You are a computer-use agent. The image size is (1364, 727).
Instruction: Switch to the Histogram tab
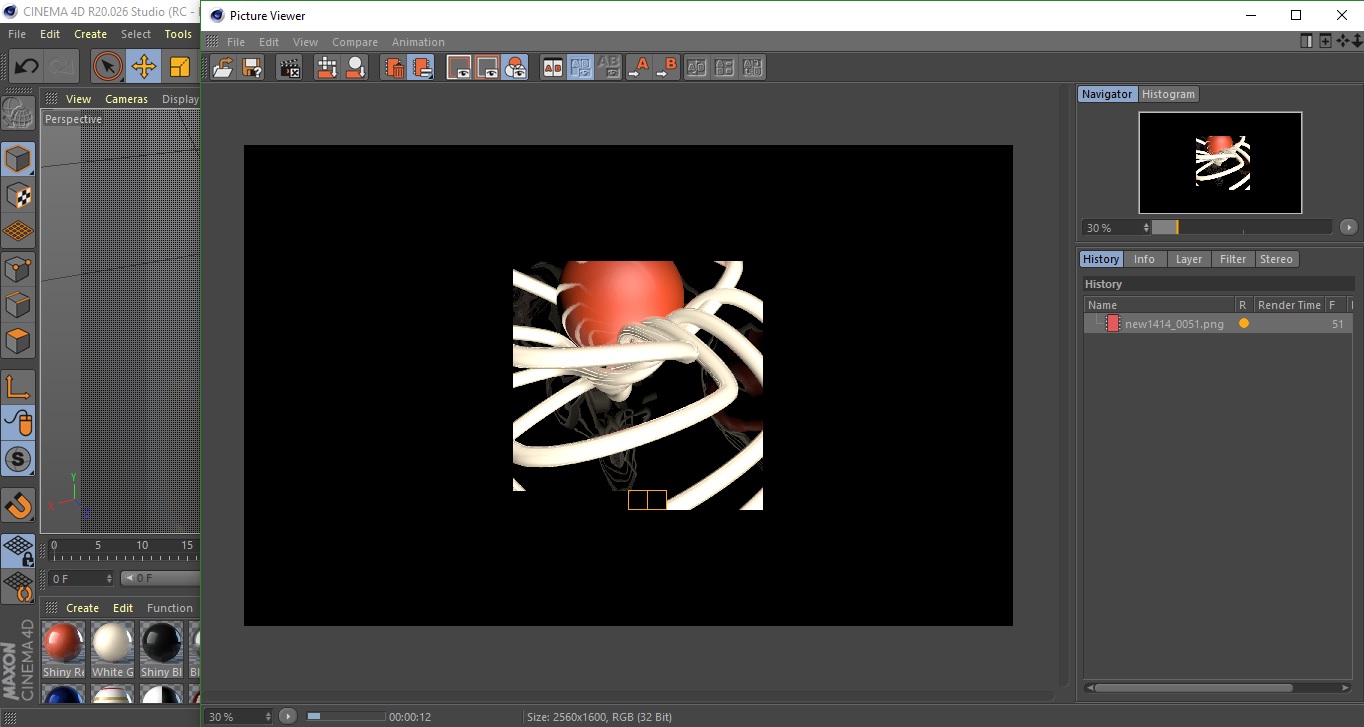[1168, 94]
